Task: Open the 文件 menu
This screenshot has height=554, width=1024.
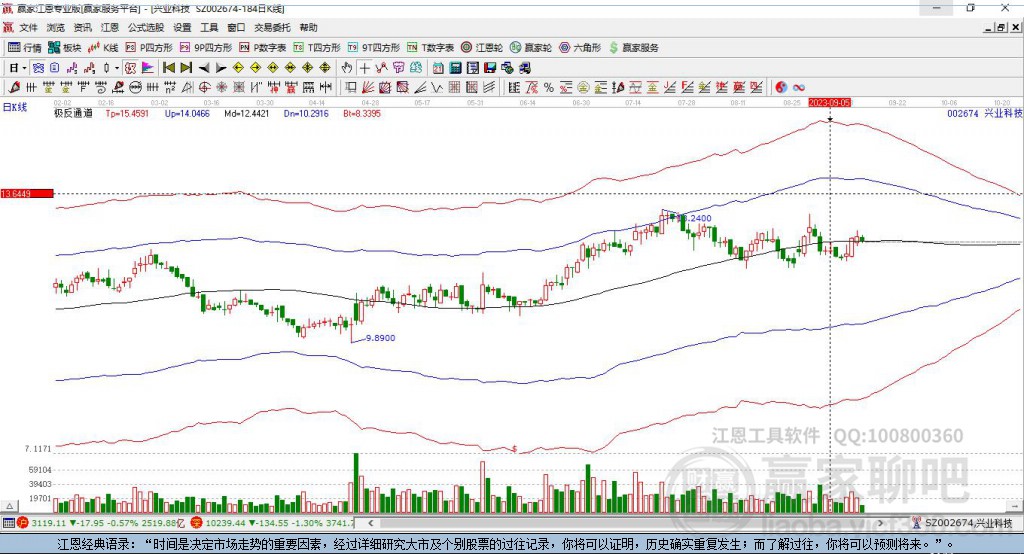Action: point(28,27)
